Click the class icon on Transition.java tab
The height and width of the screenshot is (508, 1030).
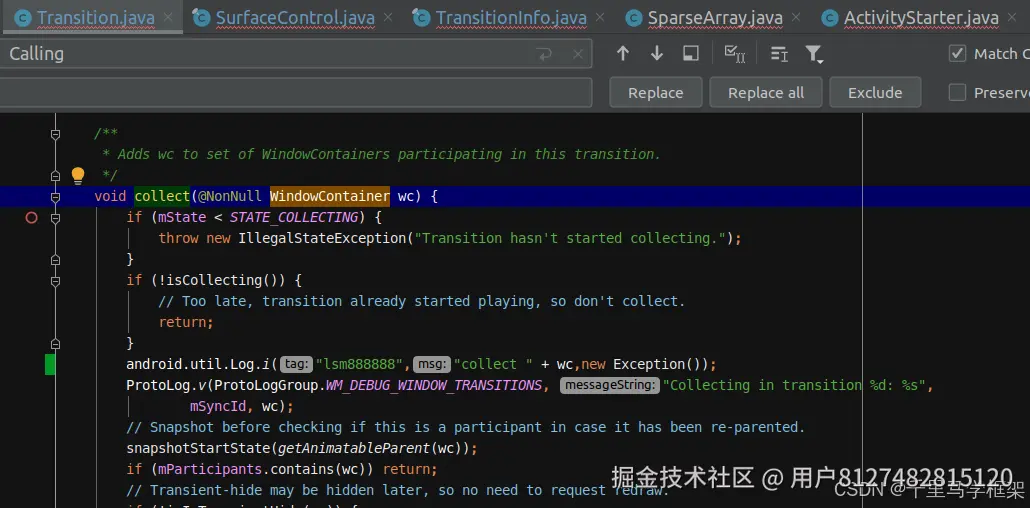pyautogui.click(x=23, y=18)
